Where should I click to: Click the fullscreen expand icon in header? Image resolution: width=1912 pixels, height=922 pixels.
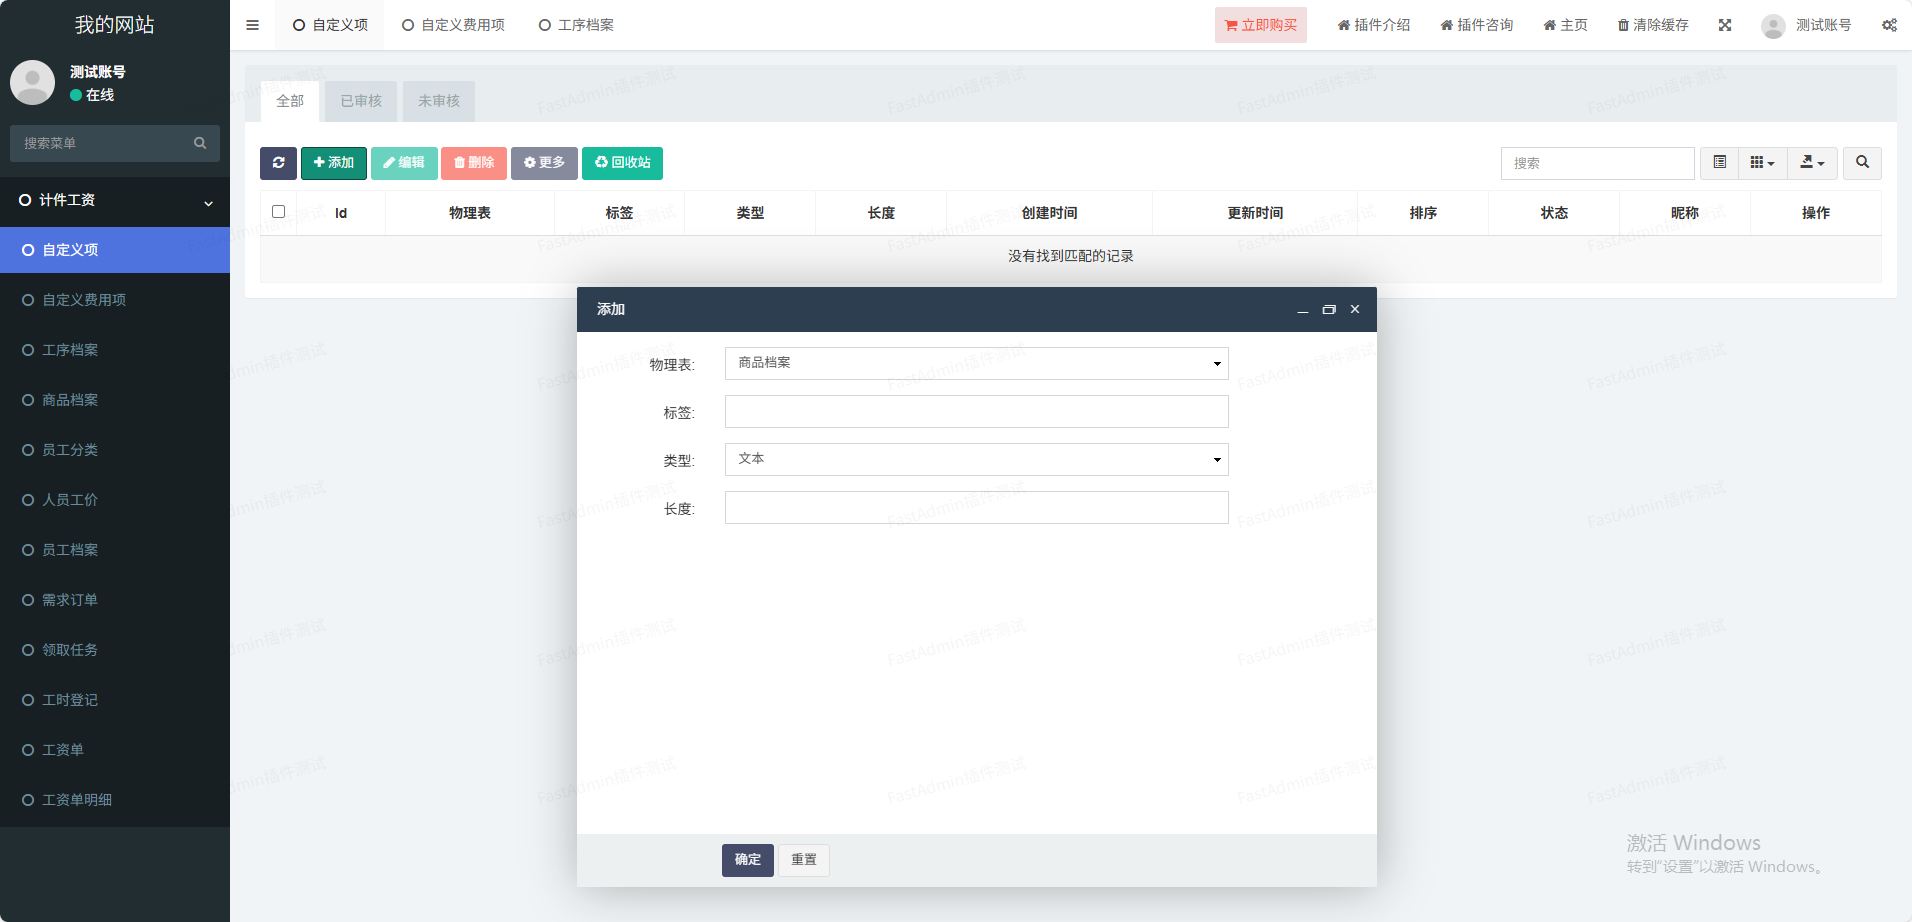click(1725, 25)
